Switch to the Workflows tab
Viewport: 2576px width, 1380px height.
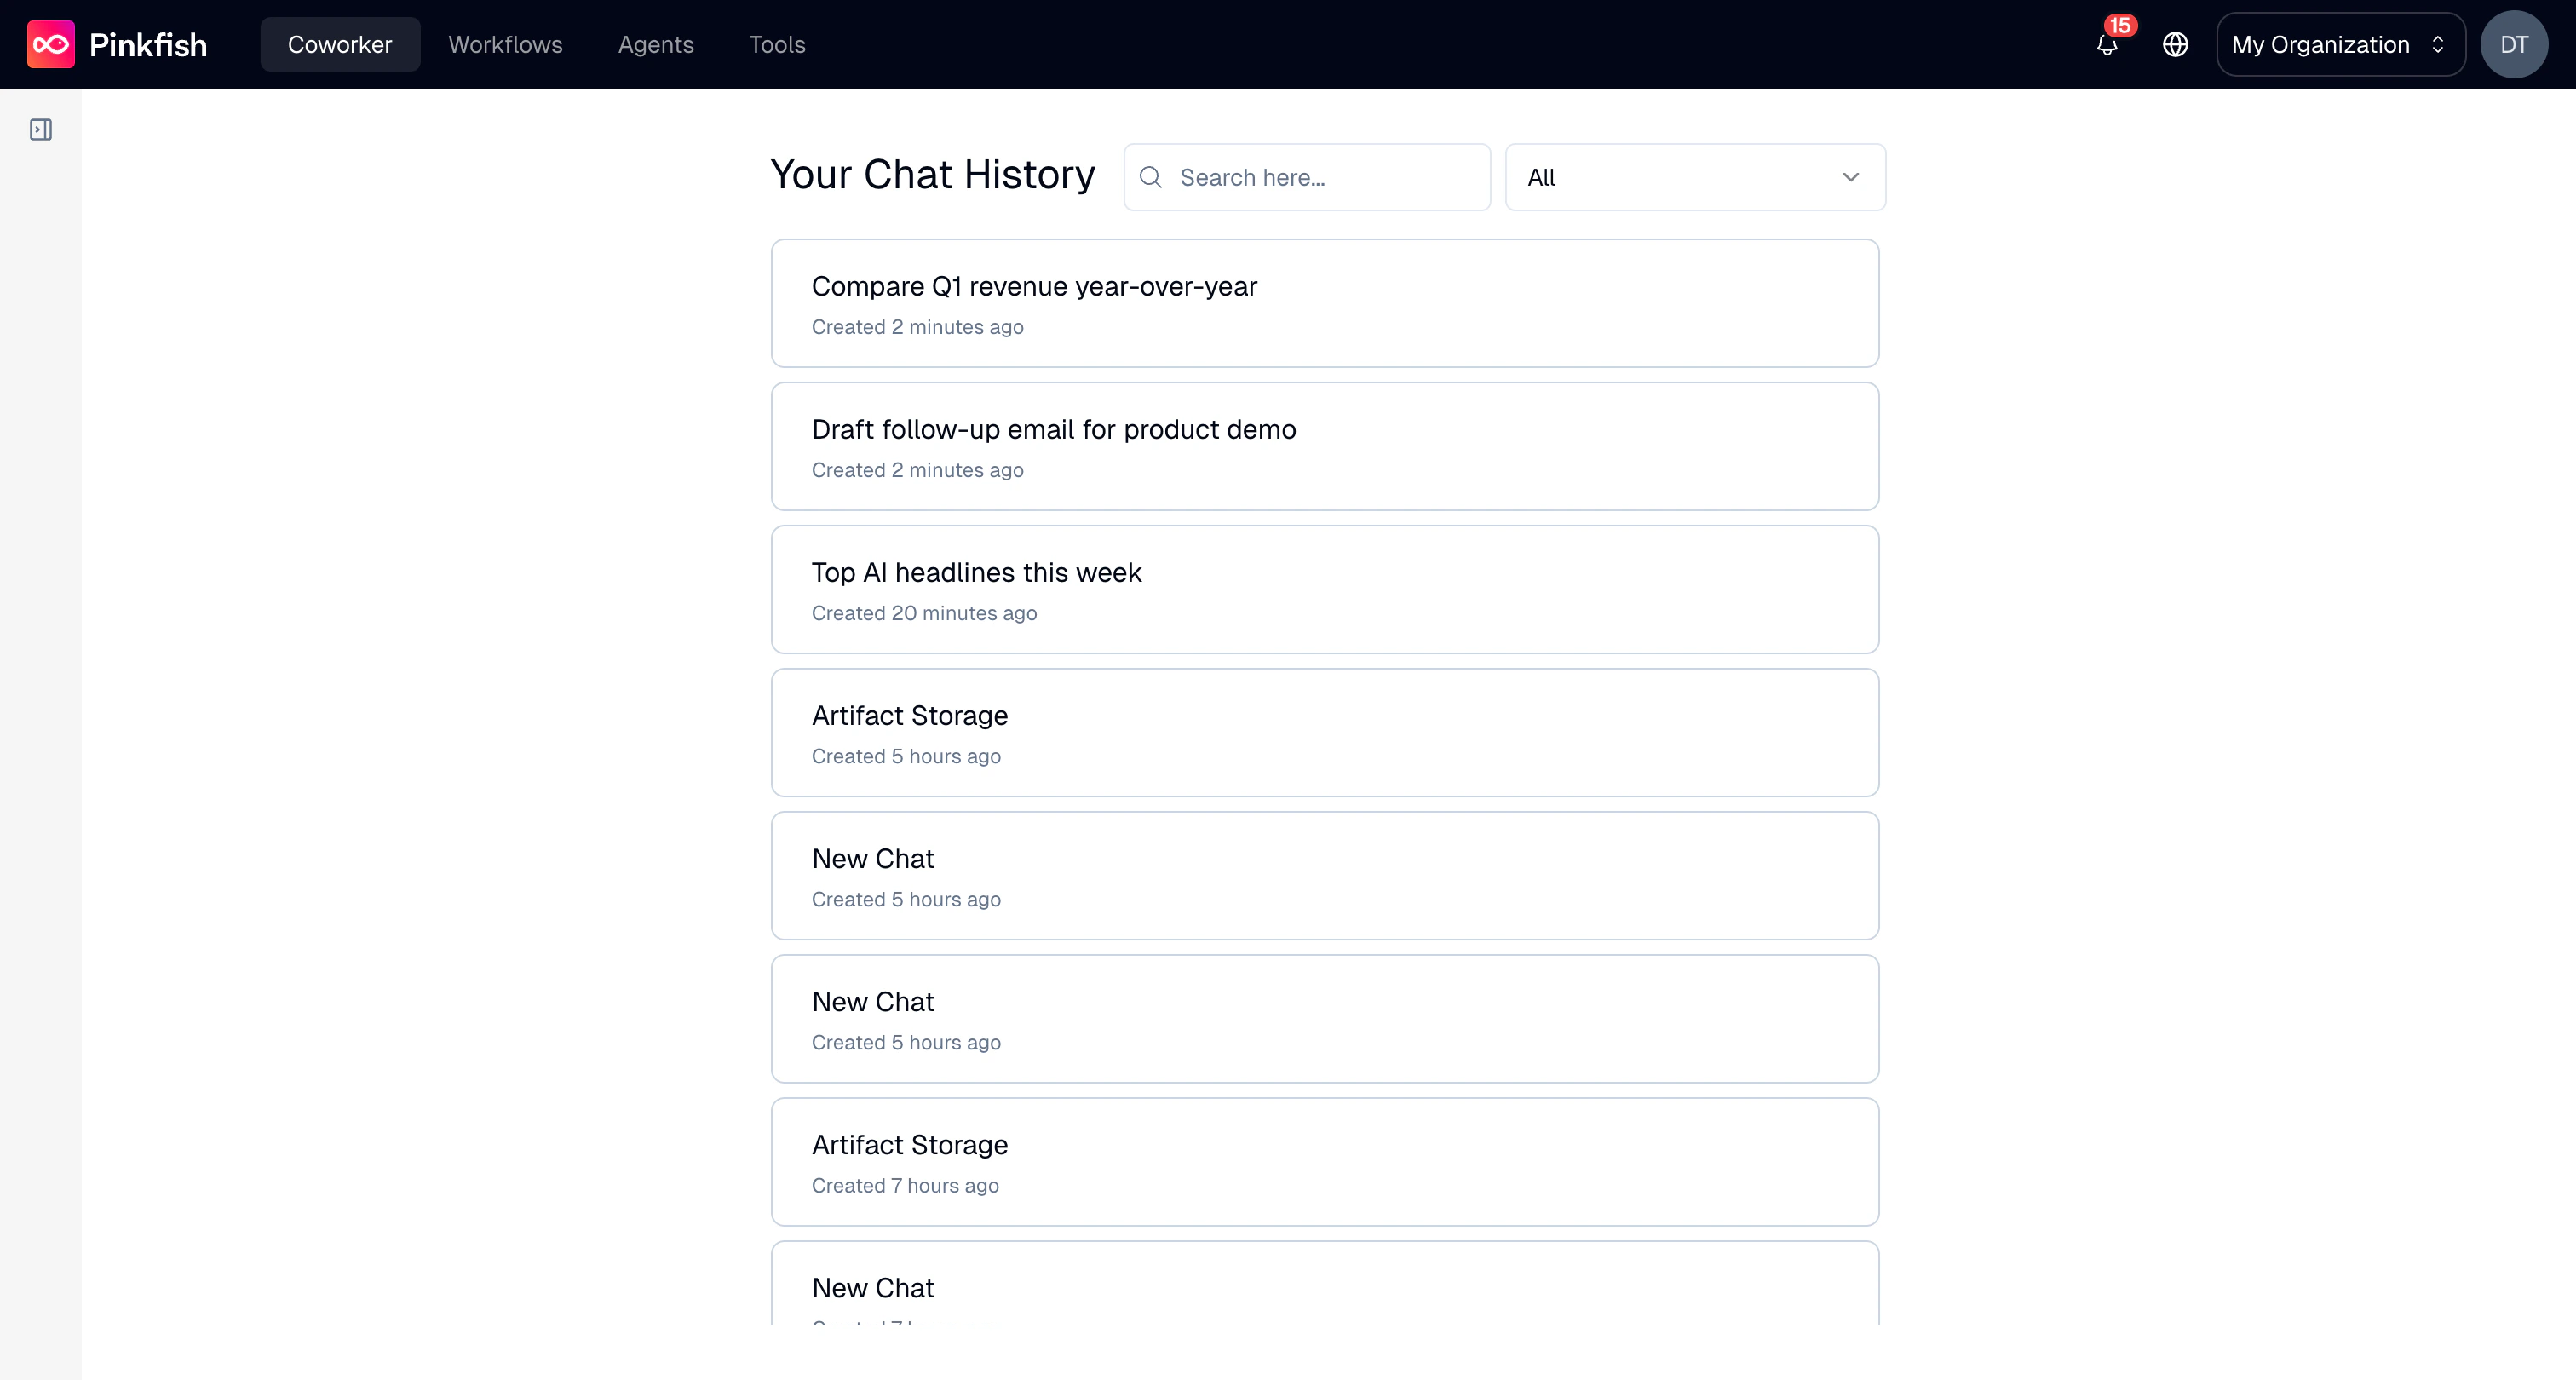pos(505,44)
